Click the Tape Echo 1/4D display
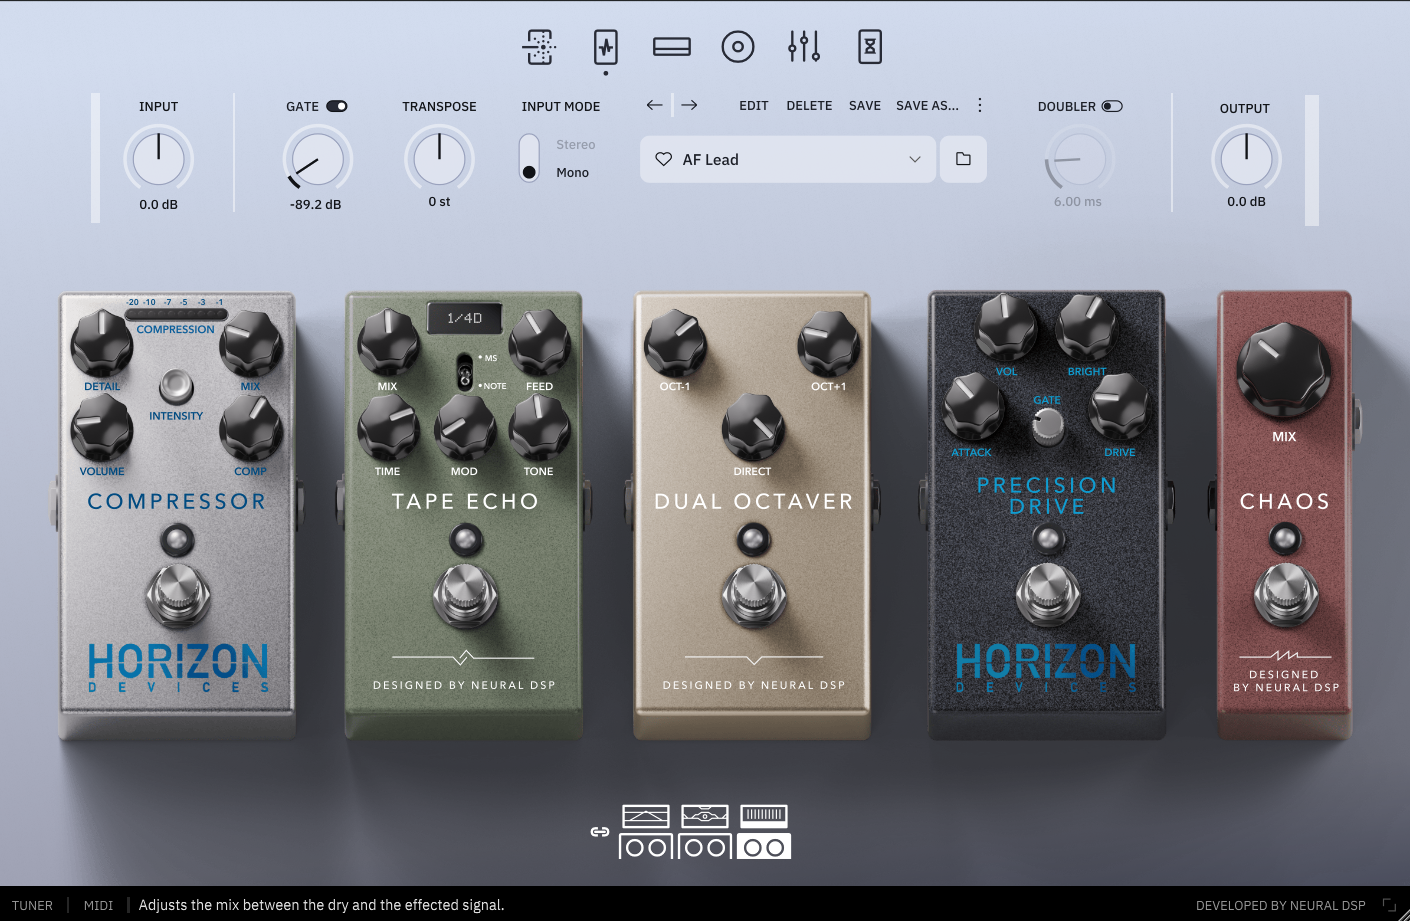 click(x=465, y=318)
